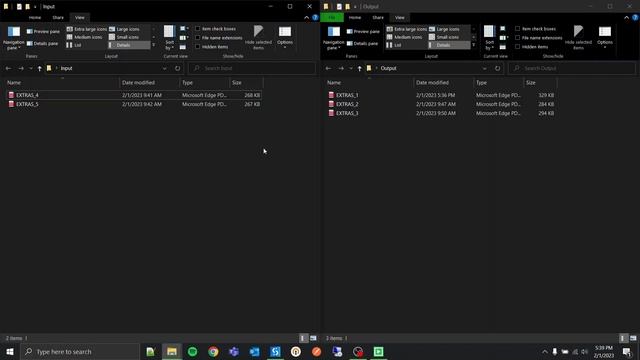Select file EXTRAS_5 in Input folder
The height and width of the screenshot is (360, 640).
click(x=134, y=104)
